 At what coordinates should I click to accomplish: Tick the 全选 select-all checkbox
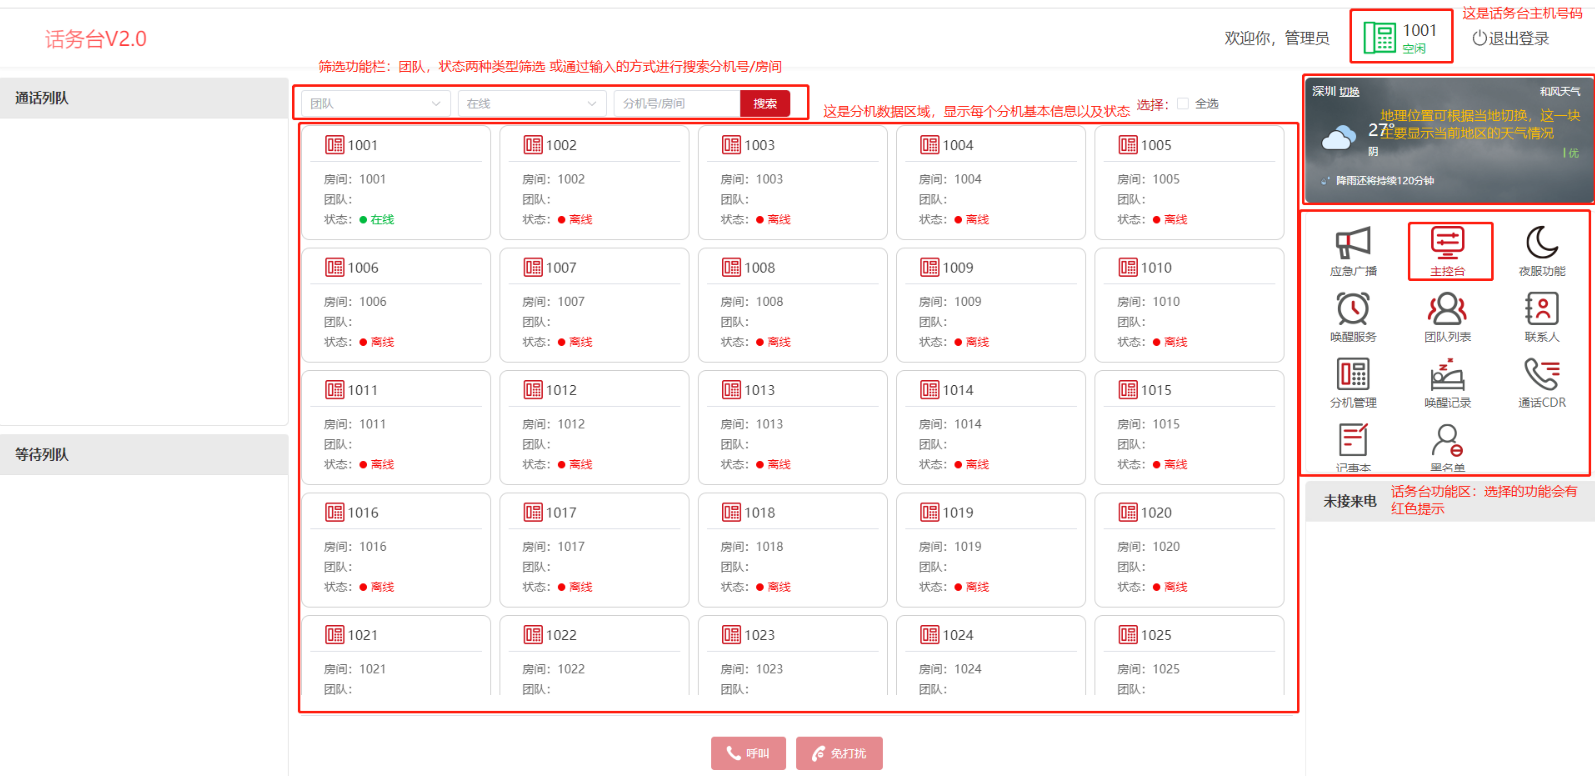pos(1183,104)
